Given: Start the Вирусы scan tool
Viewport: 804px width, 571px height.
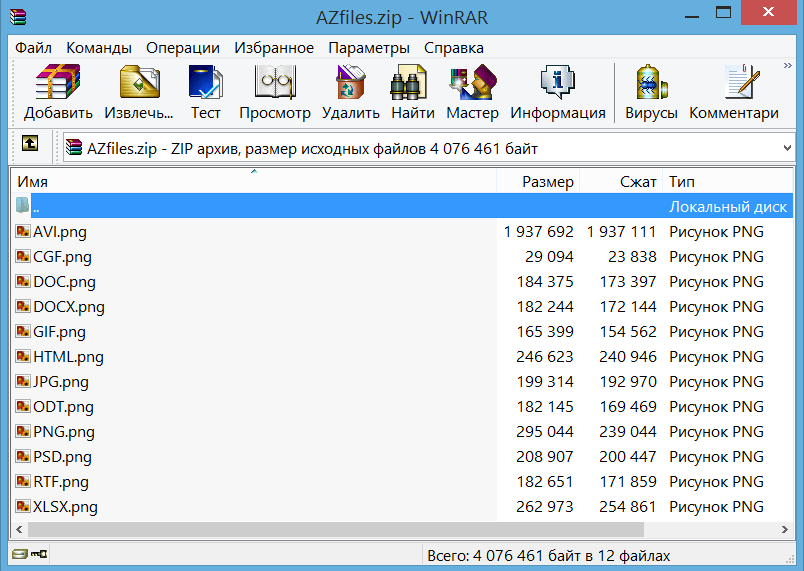Looking at the screenshot, I should point(651,82).
